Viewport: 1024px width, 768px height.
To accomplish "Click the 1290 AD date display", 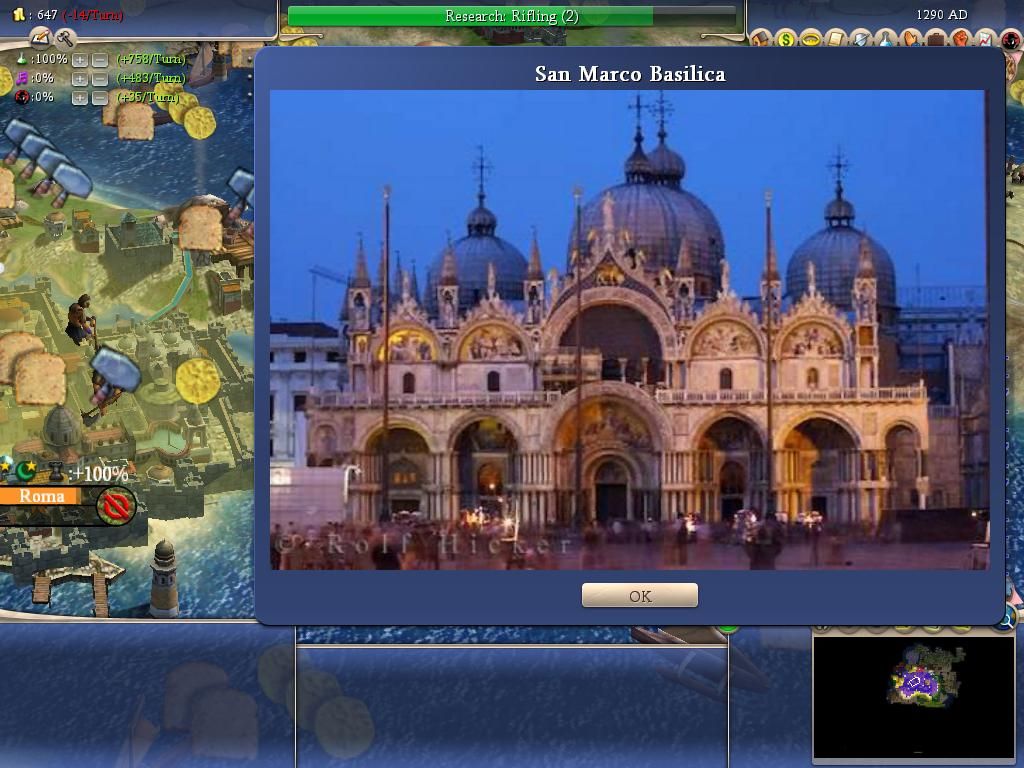I will pos(941,14).
